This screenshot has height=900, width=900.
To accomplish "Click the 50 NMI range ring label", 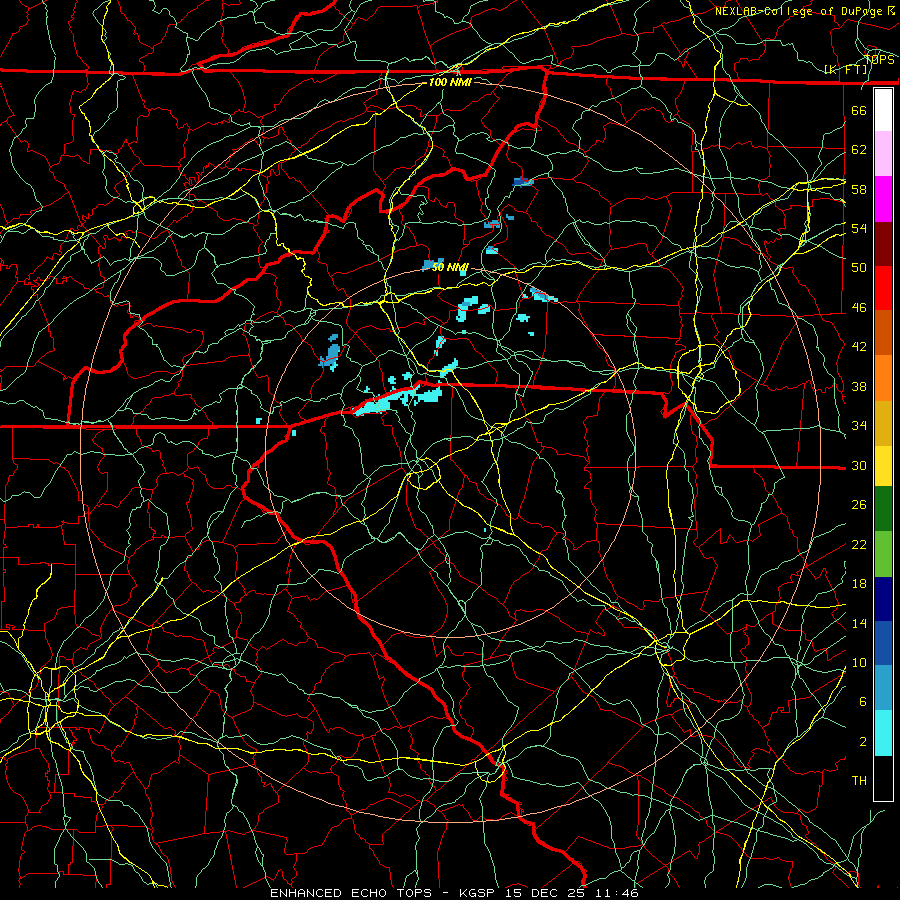I will click(450, 267).
